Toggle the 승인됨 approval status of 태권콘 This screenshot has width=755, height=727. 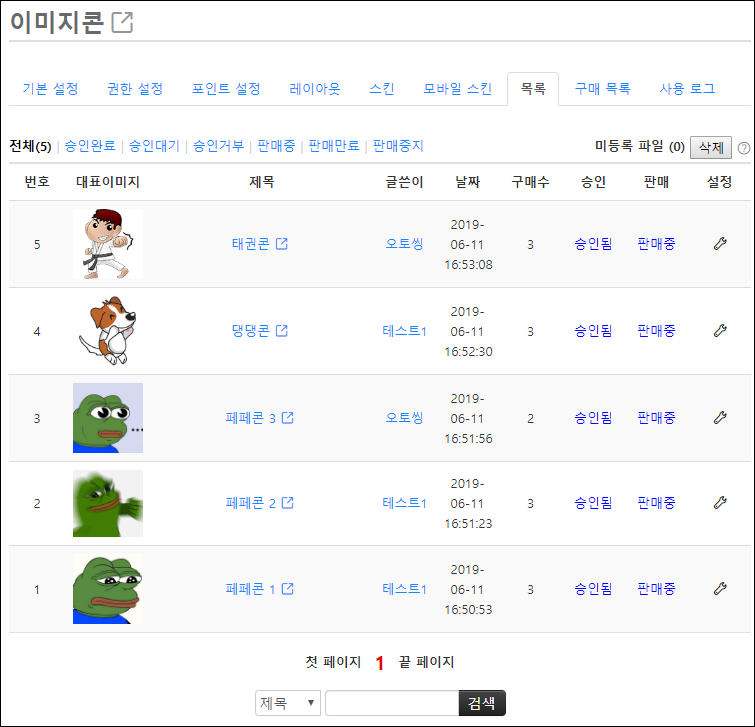pos(593,244)
